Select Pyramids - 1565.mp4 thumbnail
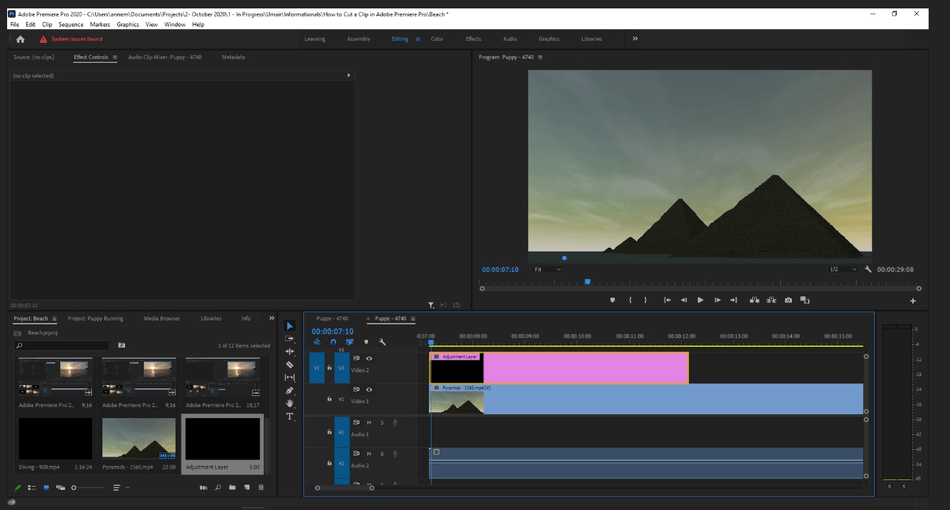 pos(139,438)
